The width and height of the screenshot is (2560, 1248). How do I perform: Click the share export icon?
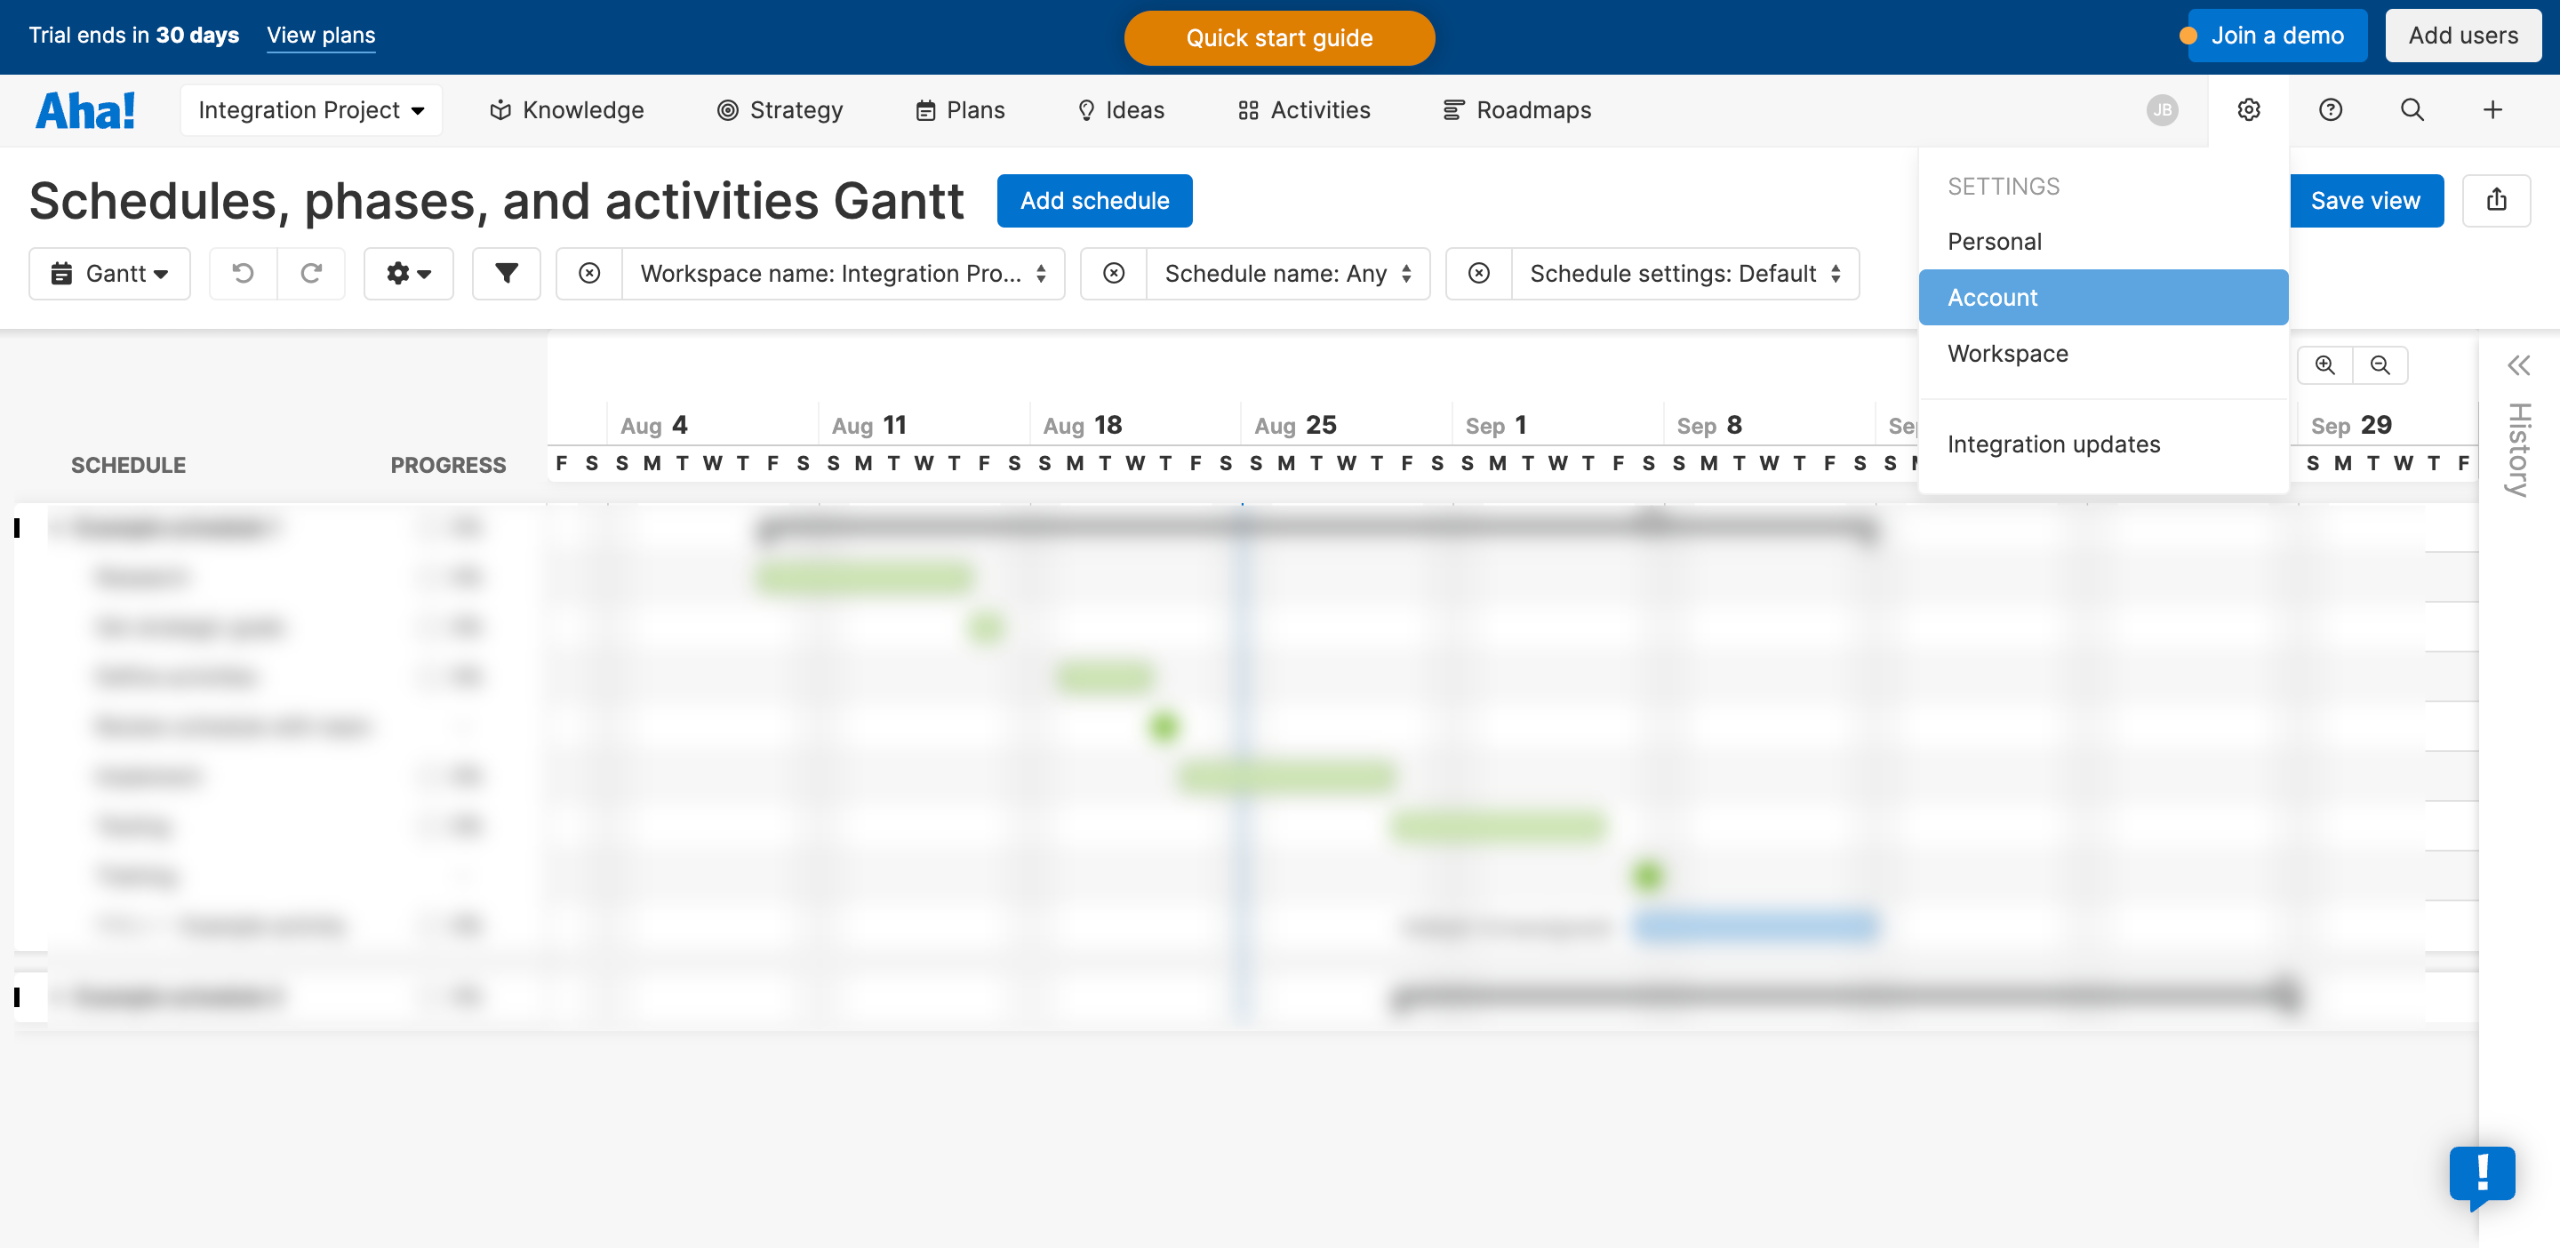(x=2497, y=200)
